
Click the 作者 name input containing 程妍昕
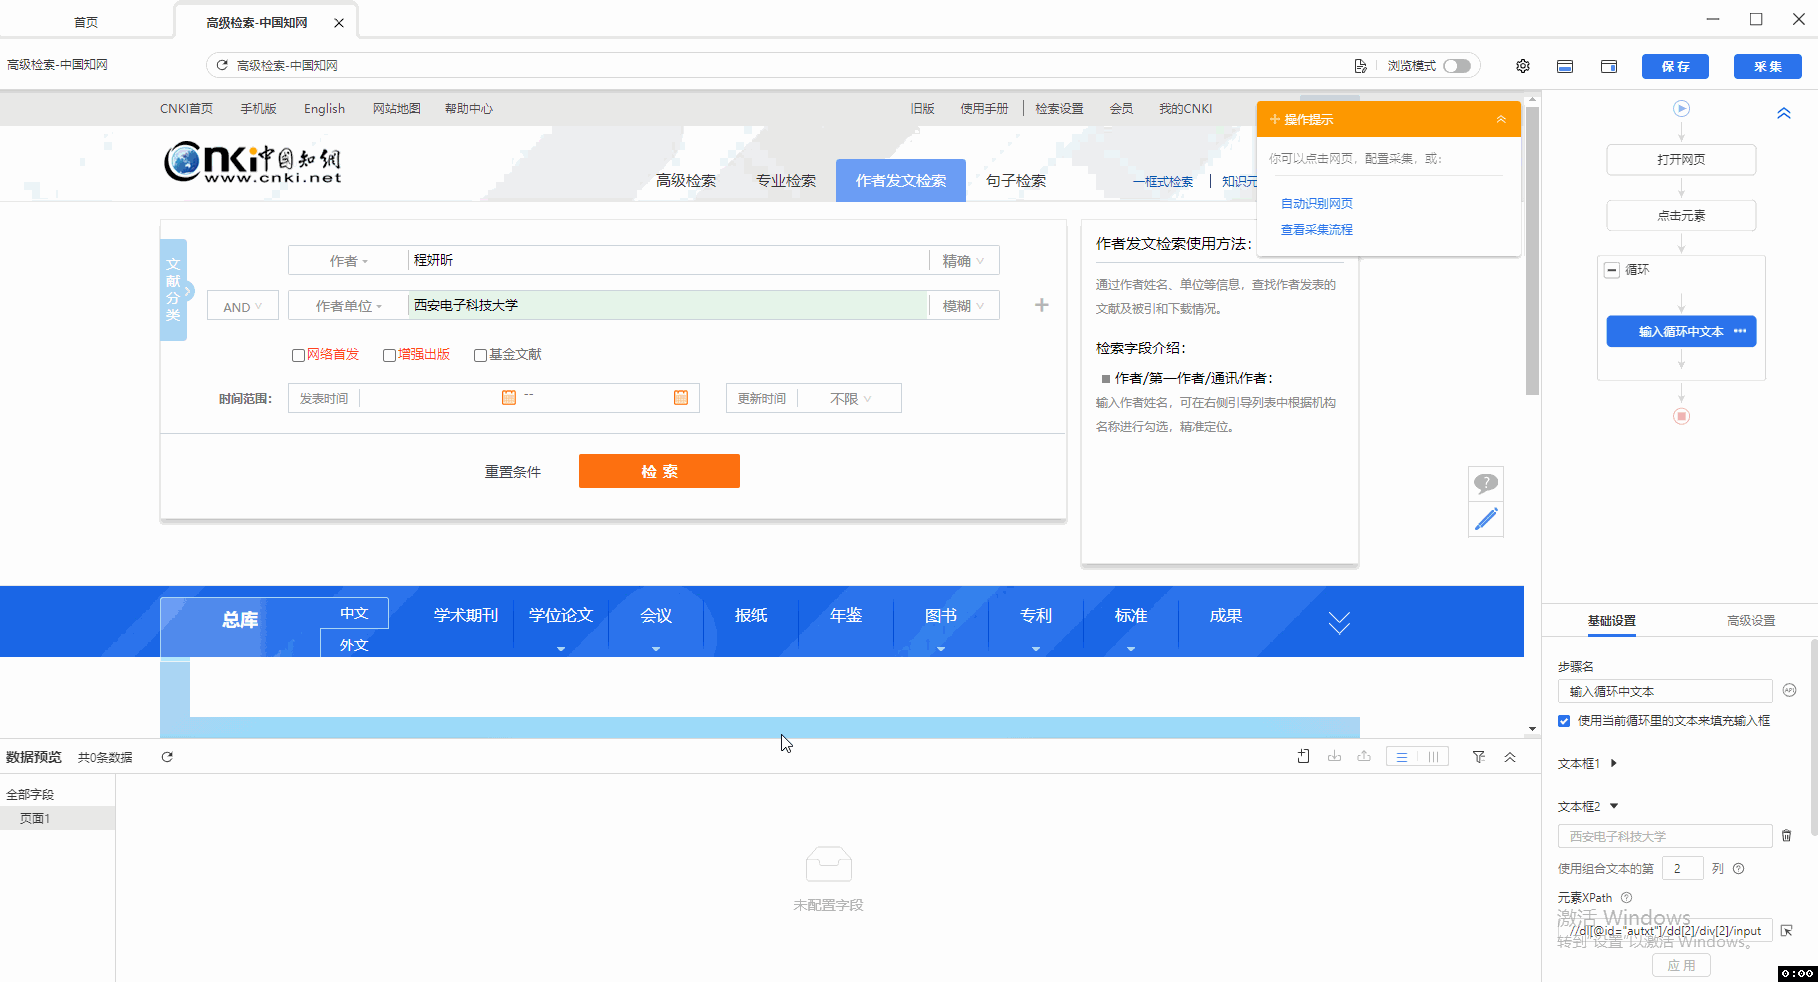coord(668,260)
